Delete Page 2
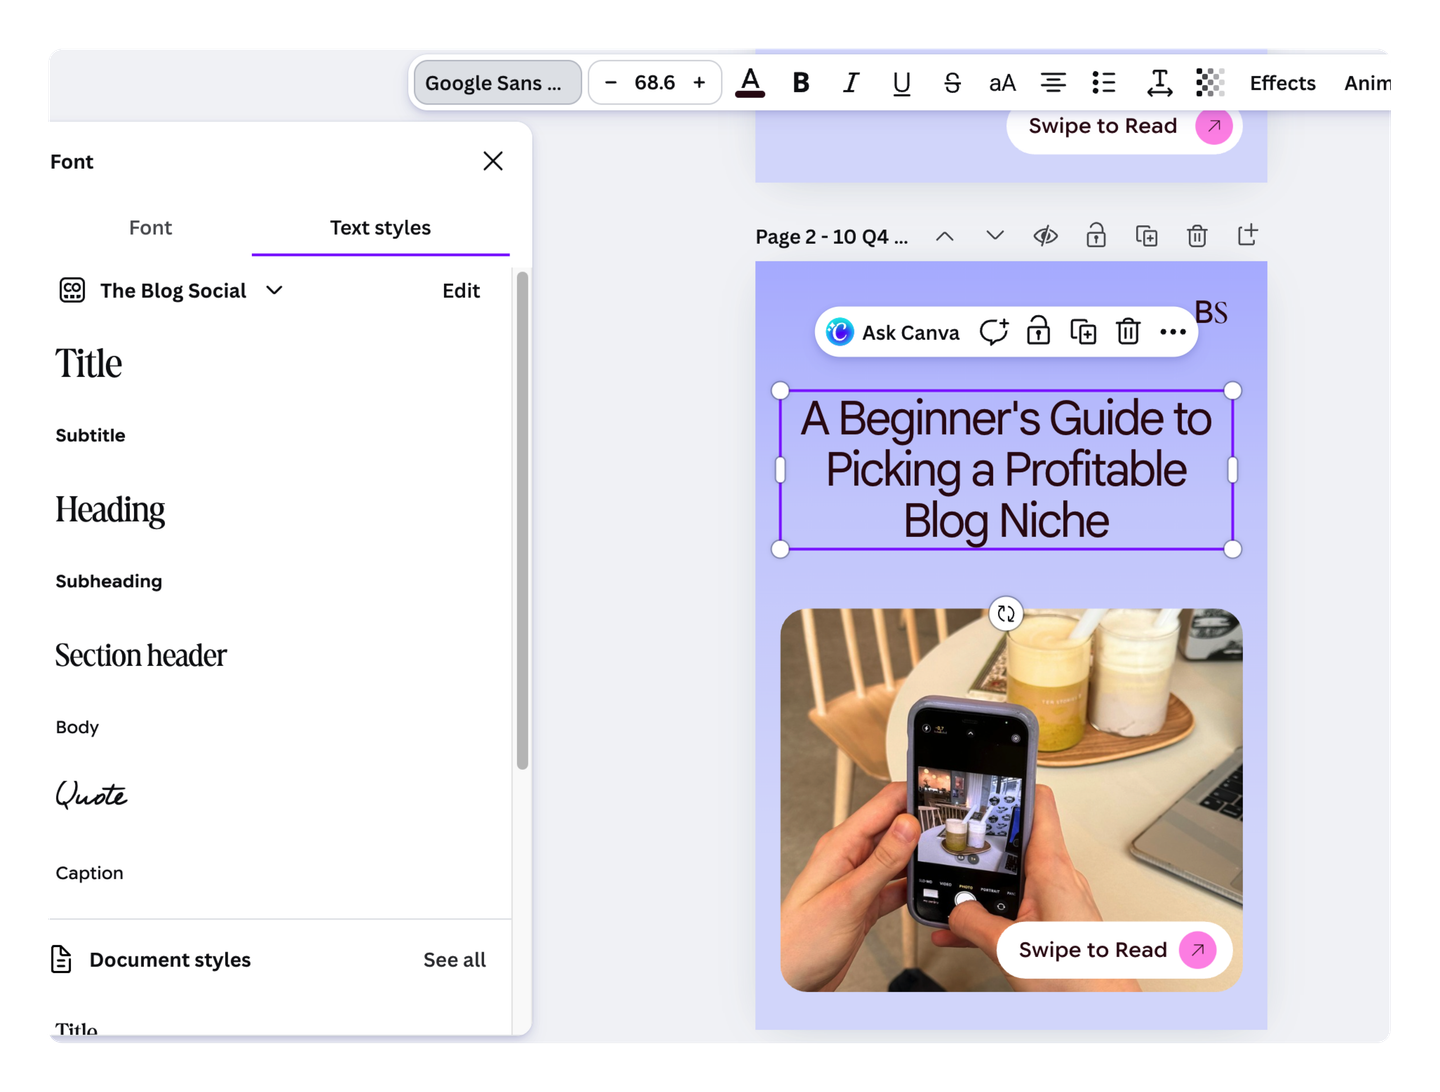The height and width of the screenshot is (1092, 1440). (x=1197, y=236)
